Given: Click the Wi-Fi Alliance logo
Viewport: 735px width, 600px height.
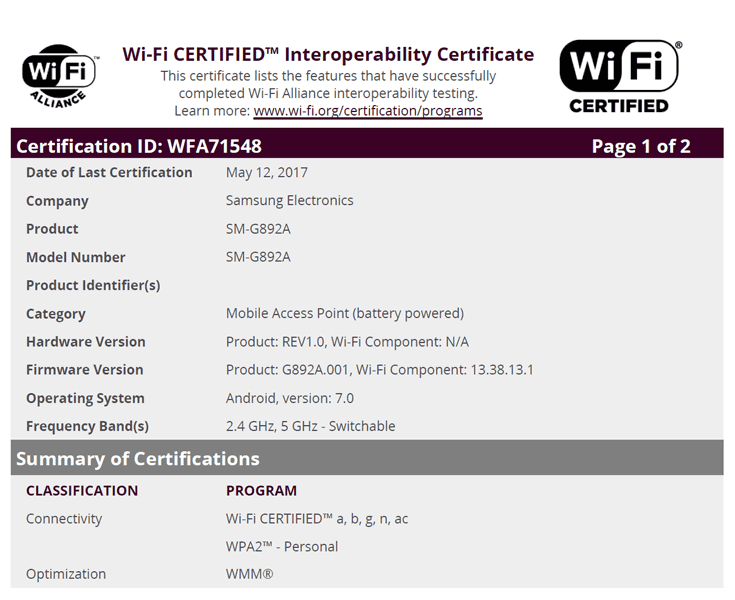Looking at the screenshot, I should point(60,76).
